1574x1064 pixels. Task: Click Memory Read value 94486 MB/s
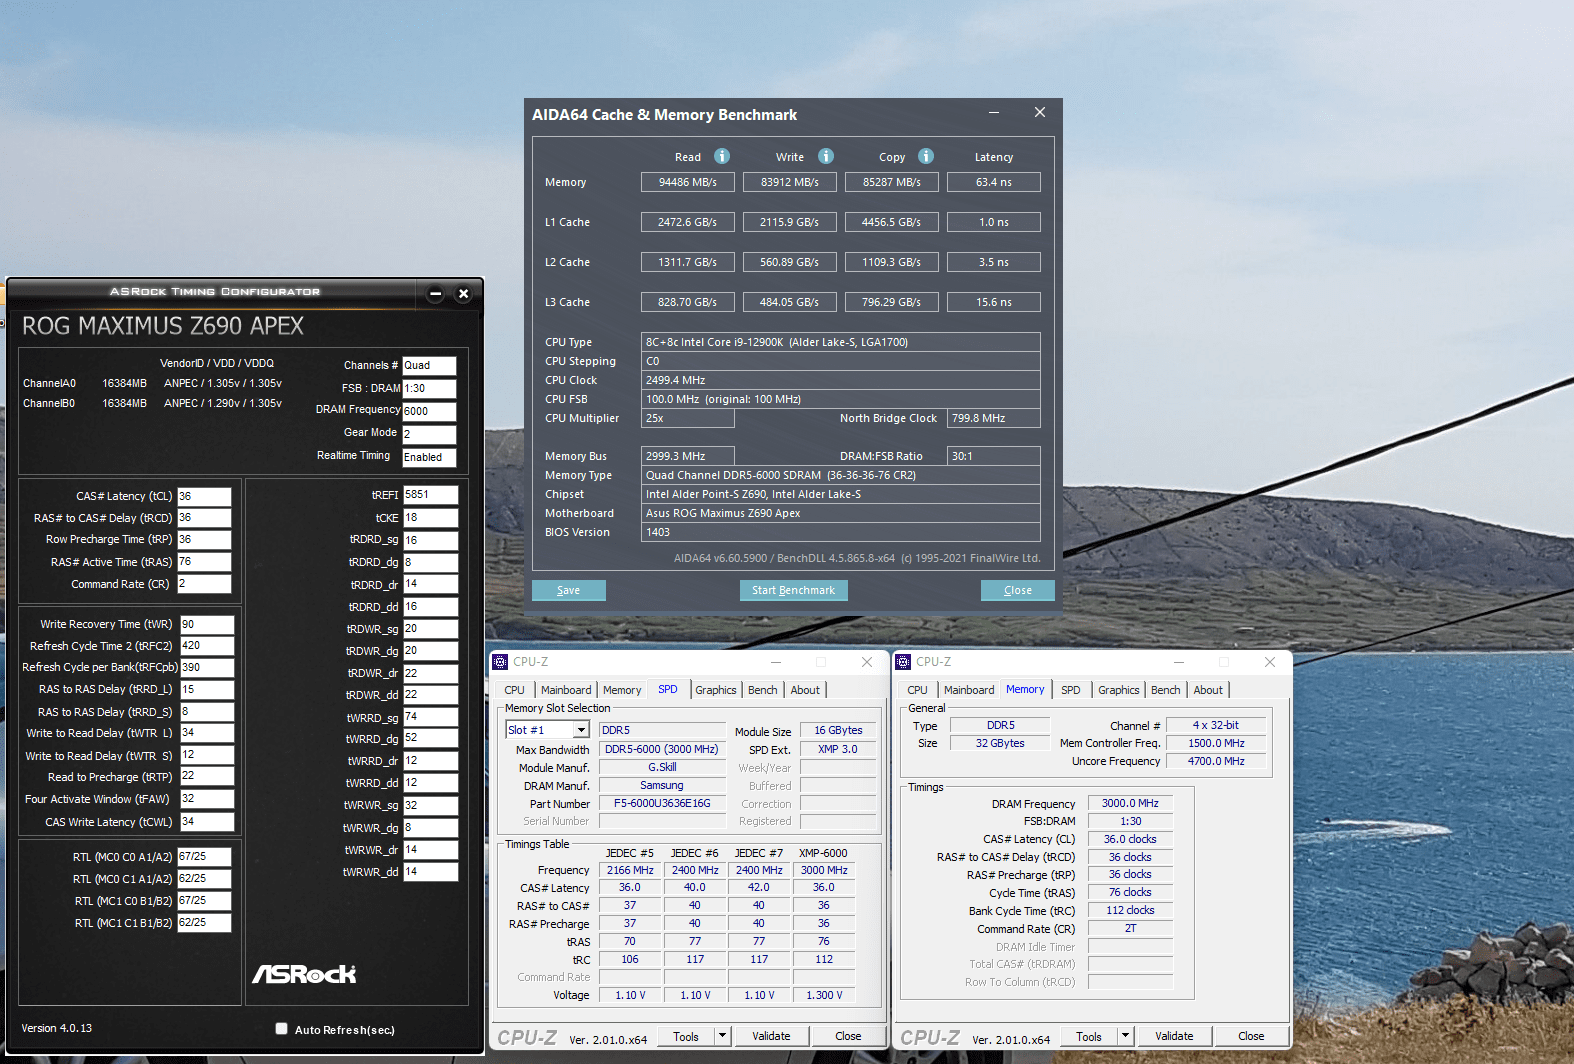(x=688, y=182)
